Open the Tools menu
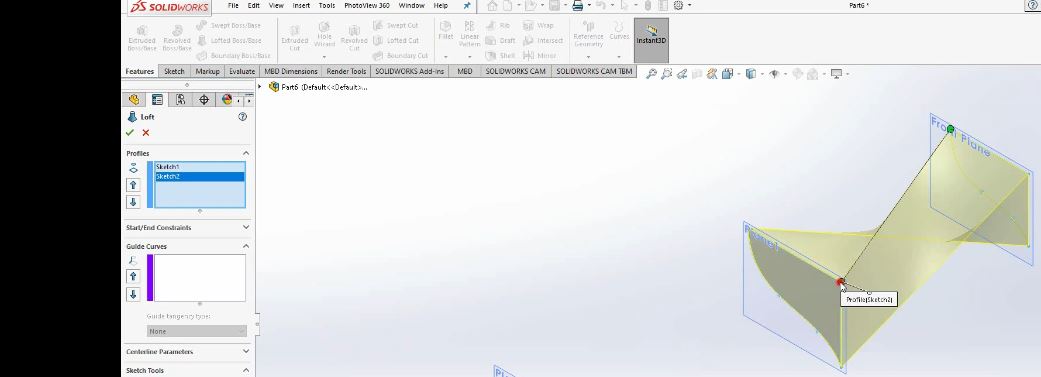1041x377 pixels. tap(327, 5)
